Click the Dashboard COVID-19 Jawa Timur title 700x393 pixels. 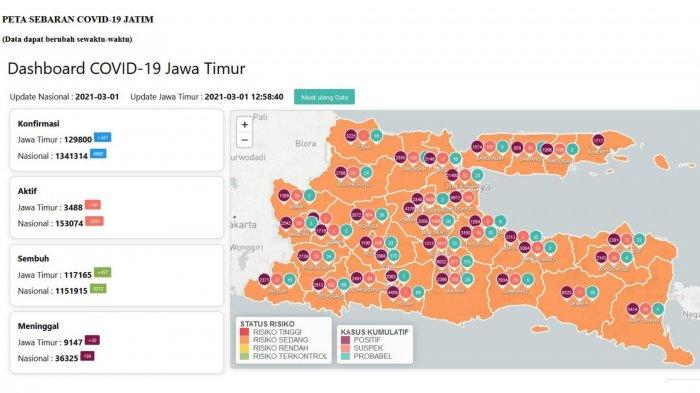126,69
